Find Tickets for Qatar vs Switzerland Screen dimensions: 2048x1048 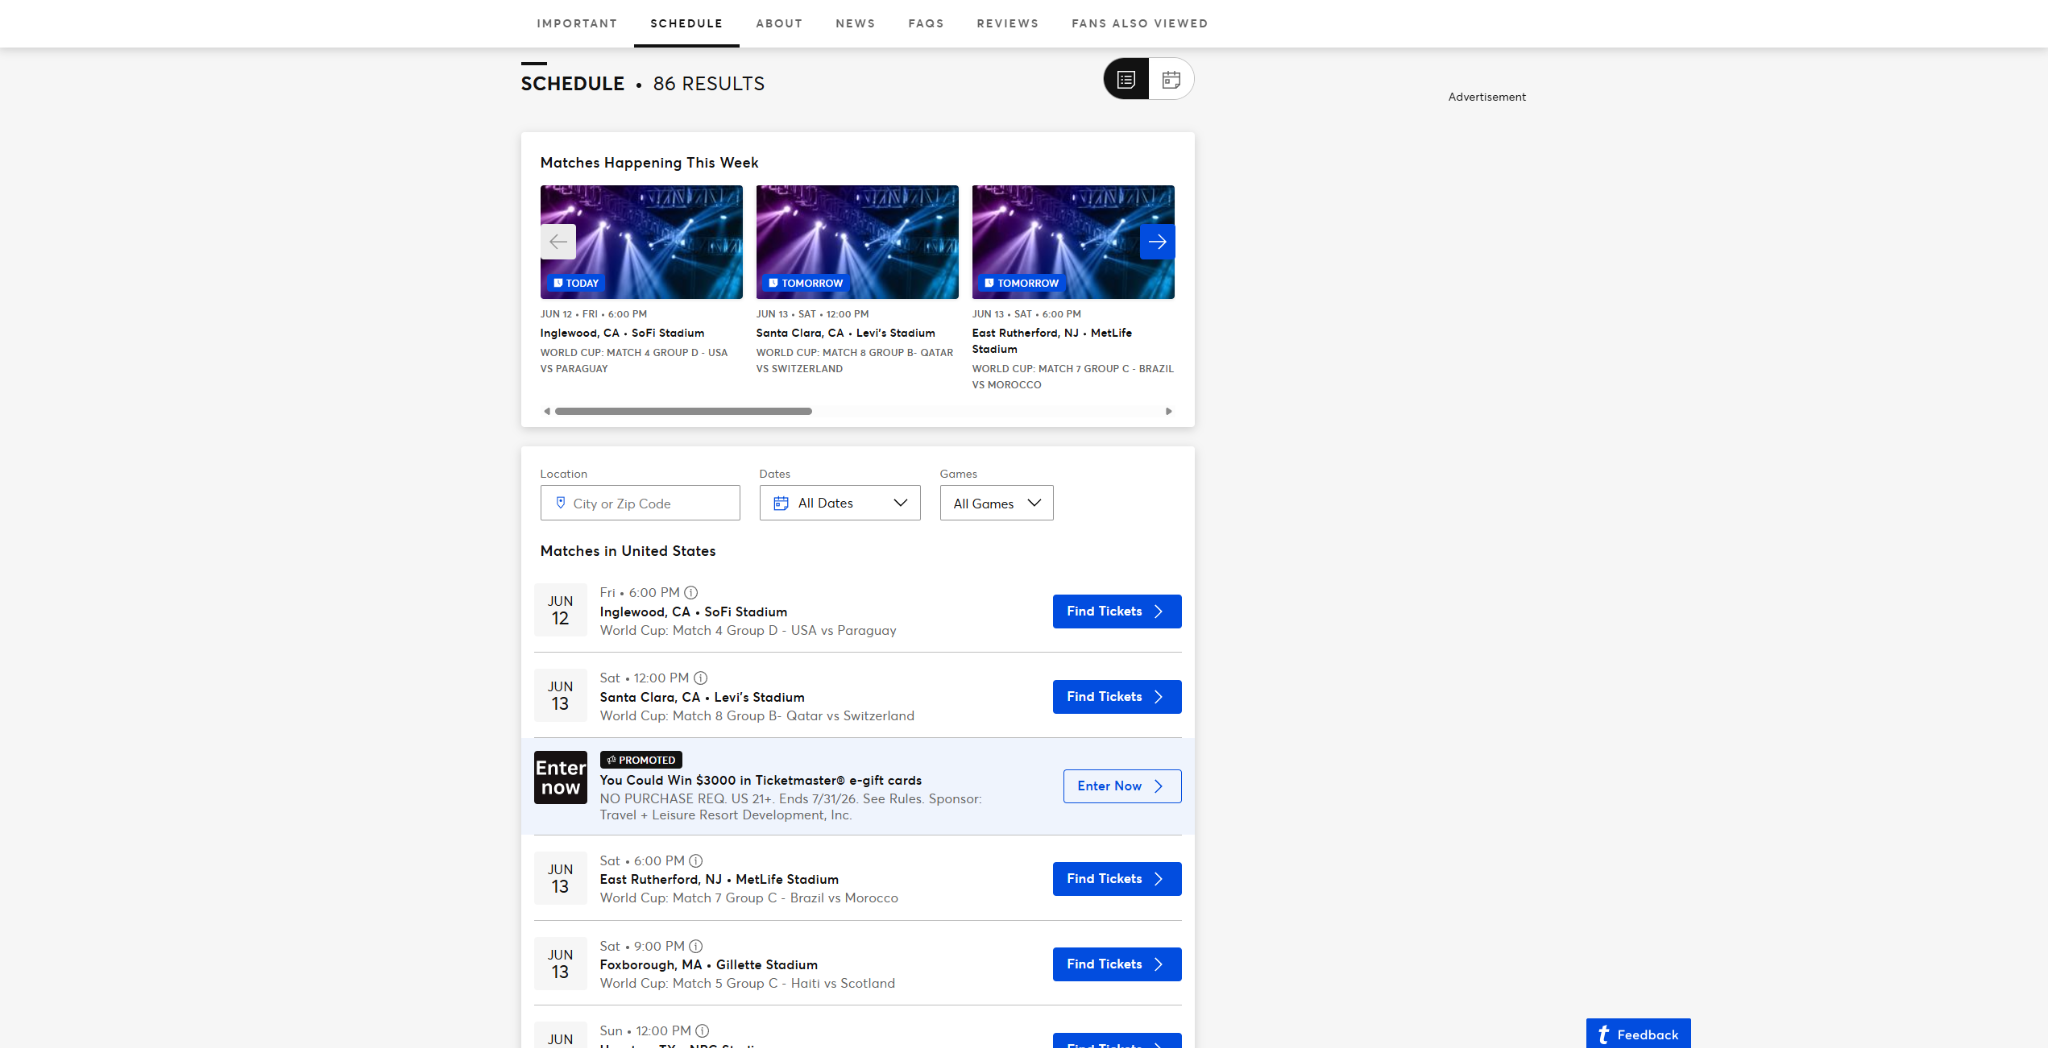pyautogui.click(x=1117, y=697)
